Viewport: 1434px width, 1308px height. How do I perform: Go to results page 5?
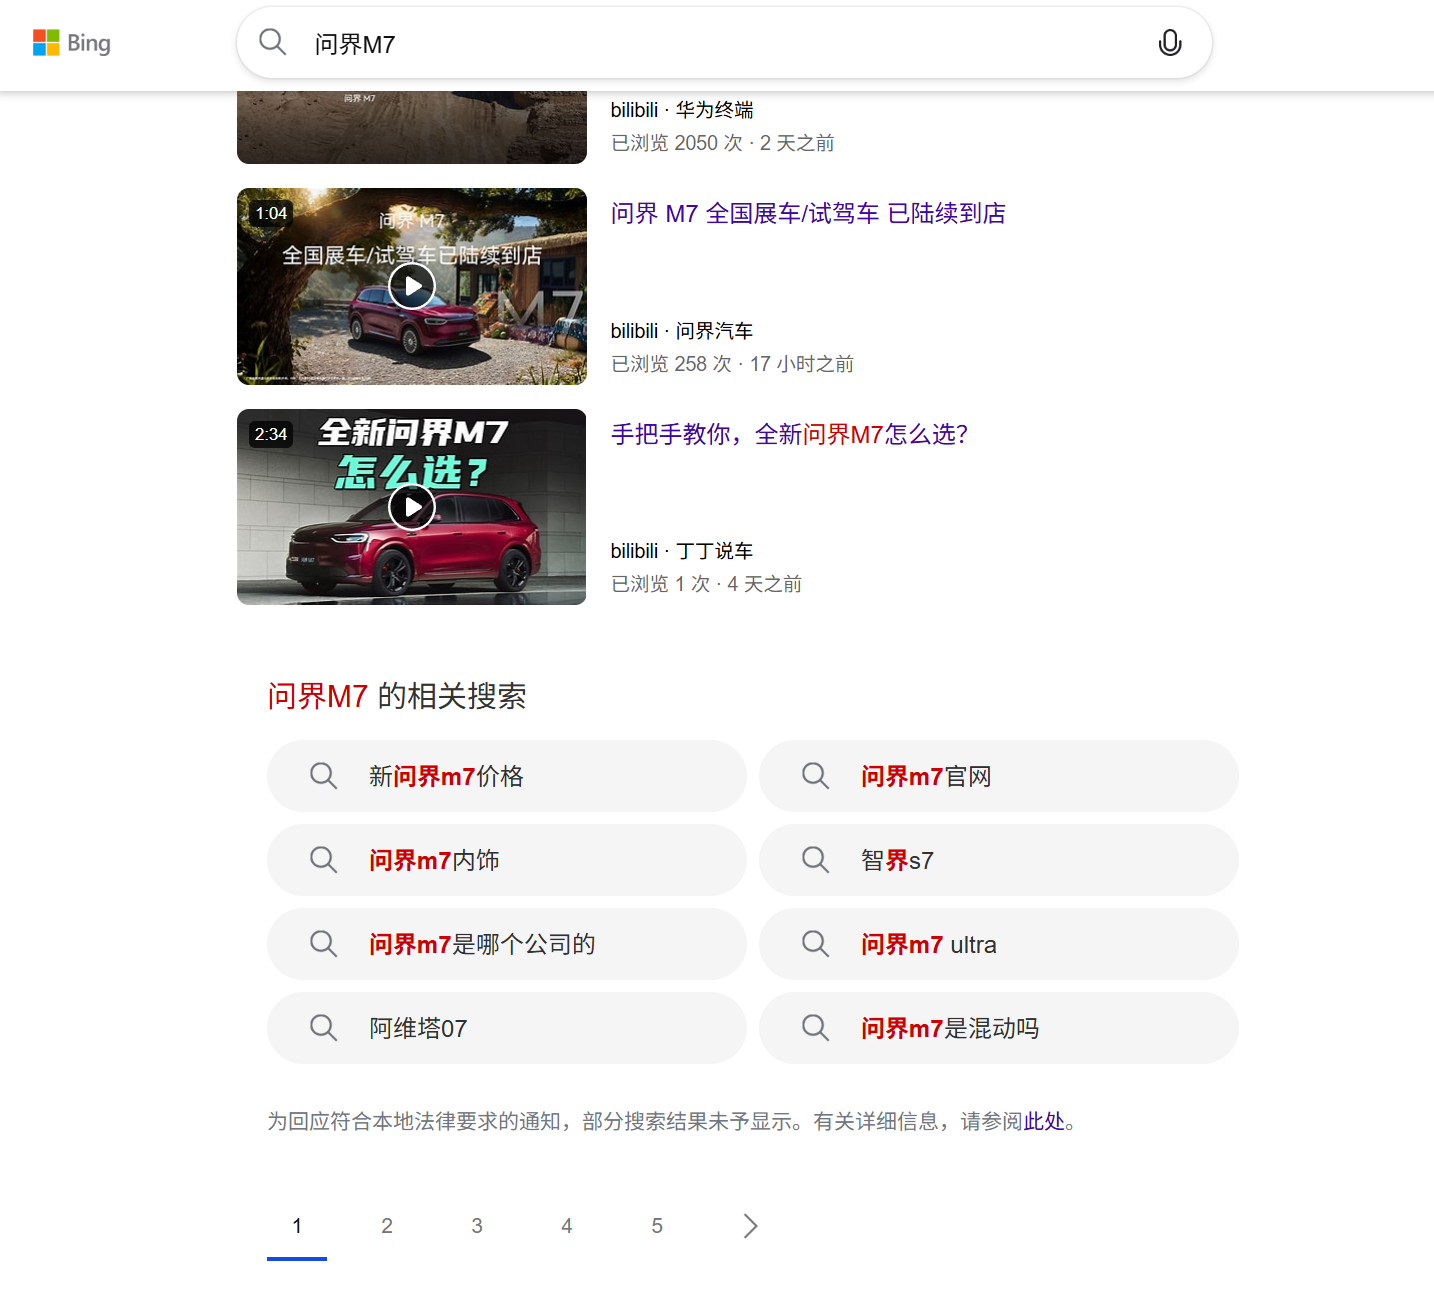tap(657, 1226)
